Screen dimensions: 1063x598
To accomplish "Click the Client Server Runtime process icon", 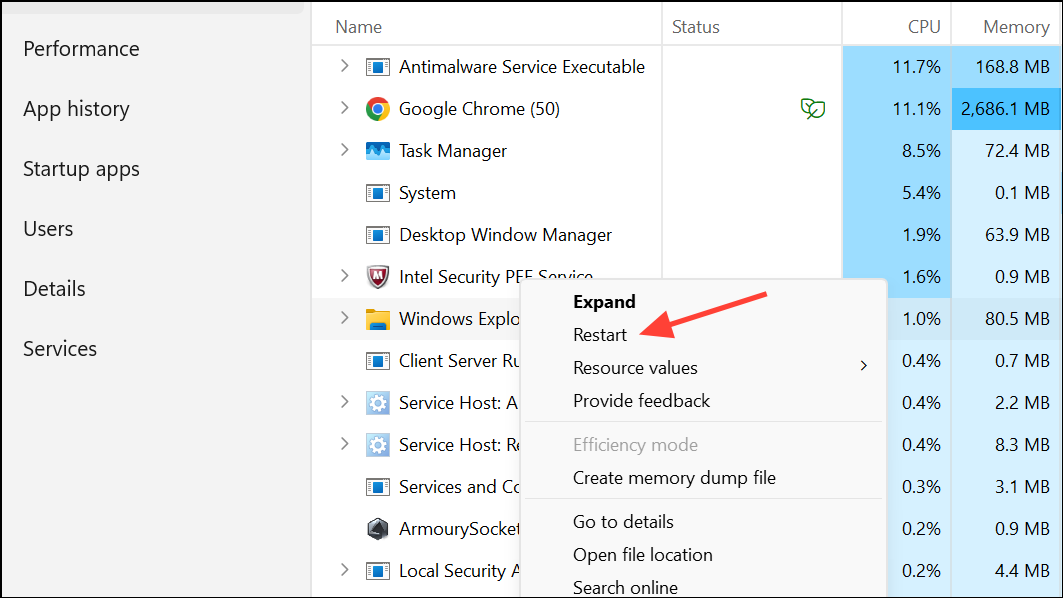I will pos(378,361).
